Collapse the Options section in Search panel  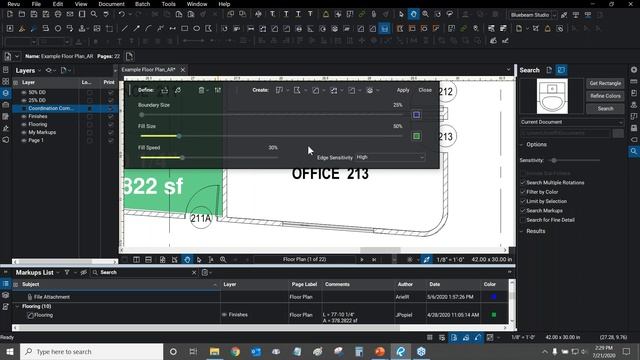pyautogui.click(x=522, y=144)
